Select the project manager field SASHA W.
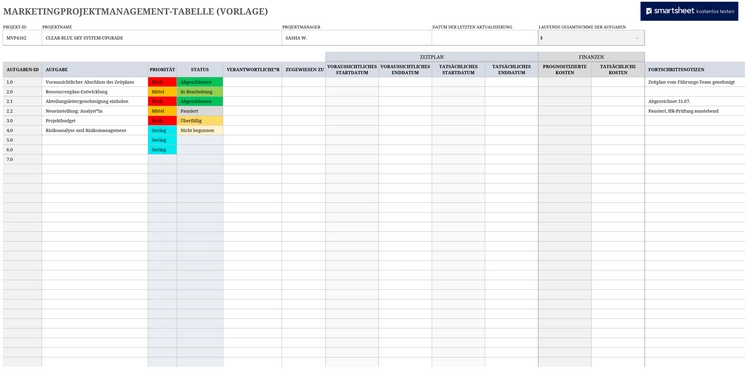 click(357, 38)
